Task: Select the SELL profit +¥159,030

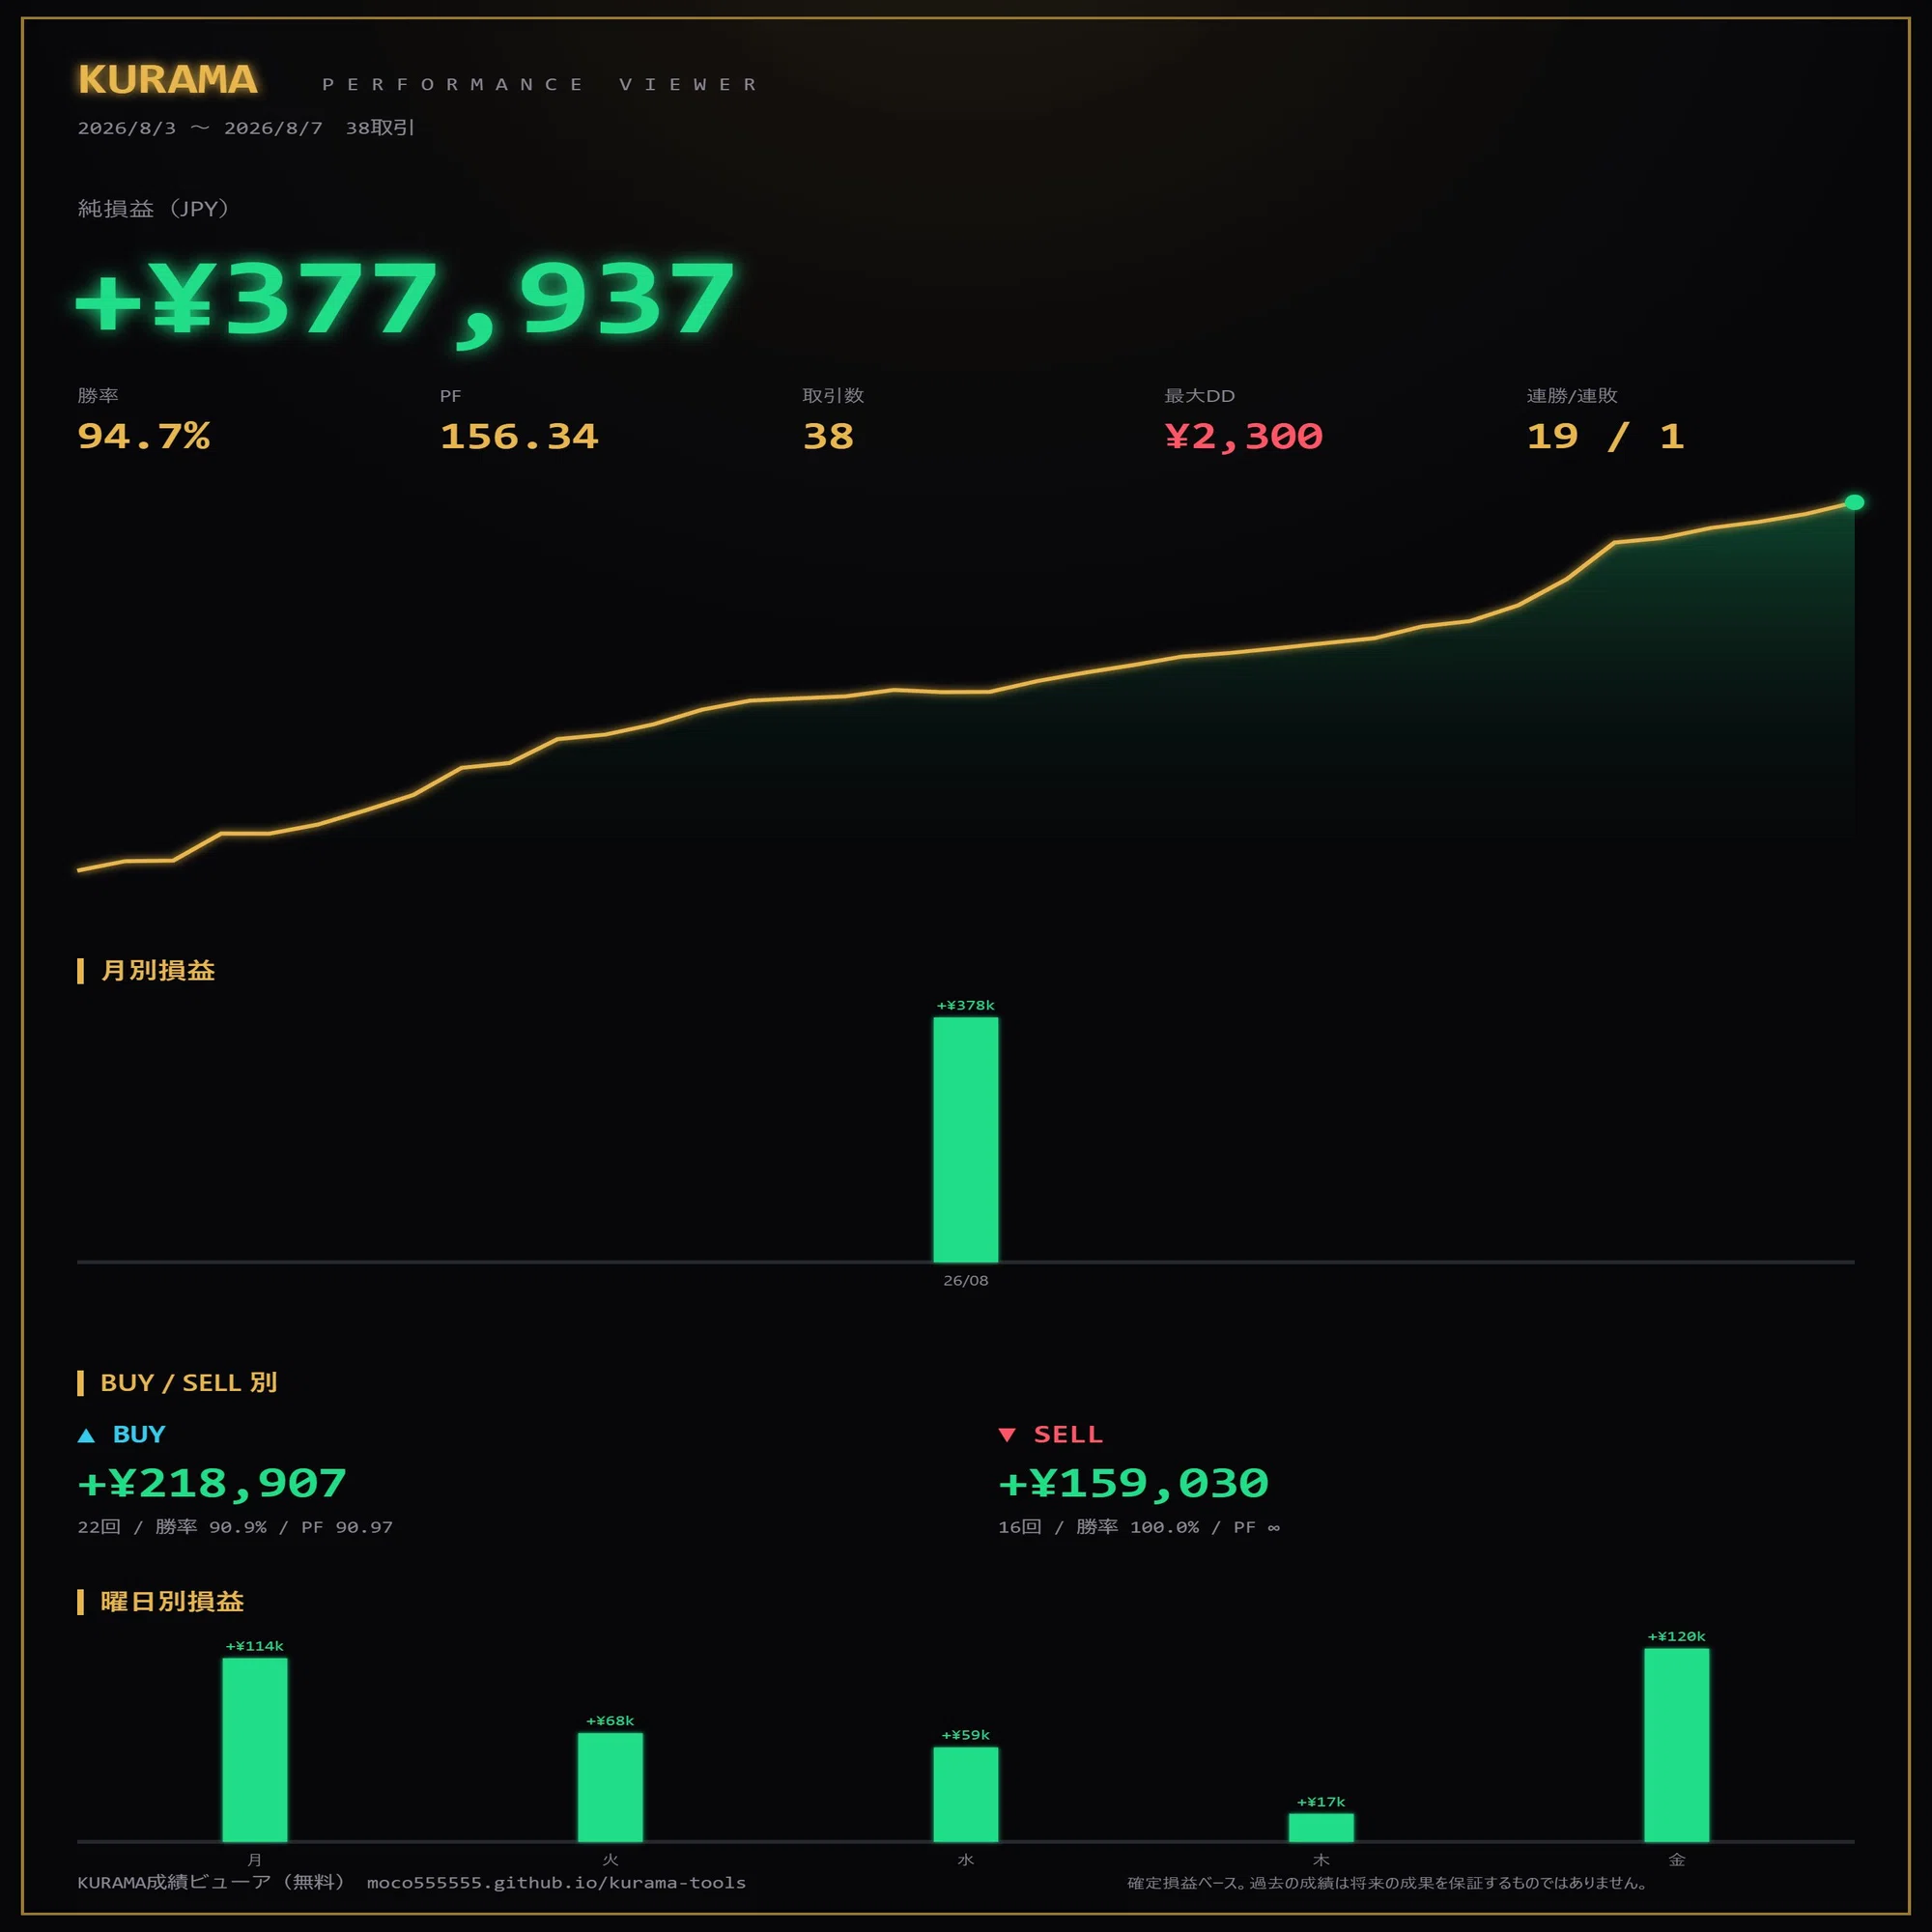Action: point(1133,1483)
